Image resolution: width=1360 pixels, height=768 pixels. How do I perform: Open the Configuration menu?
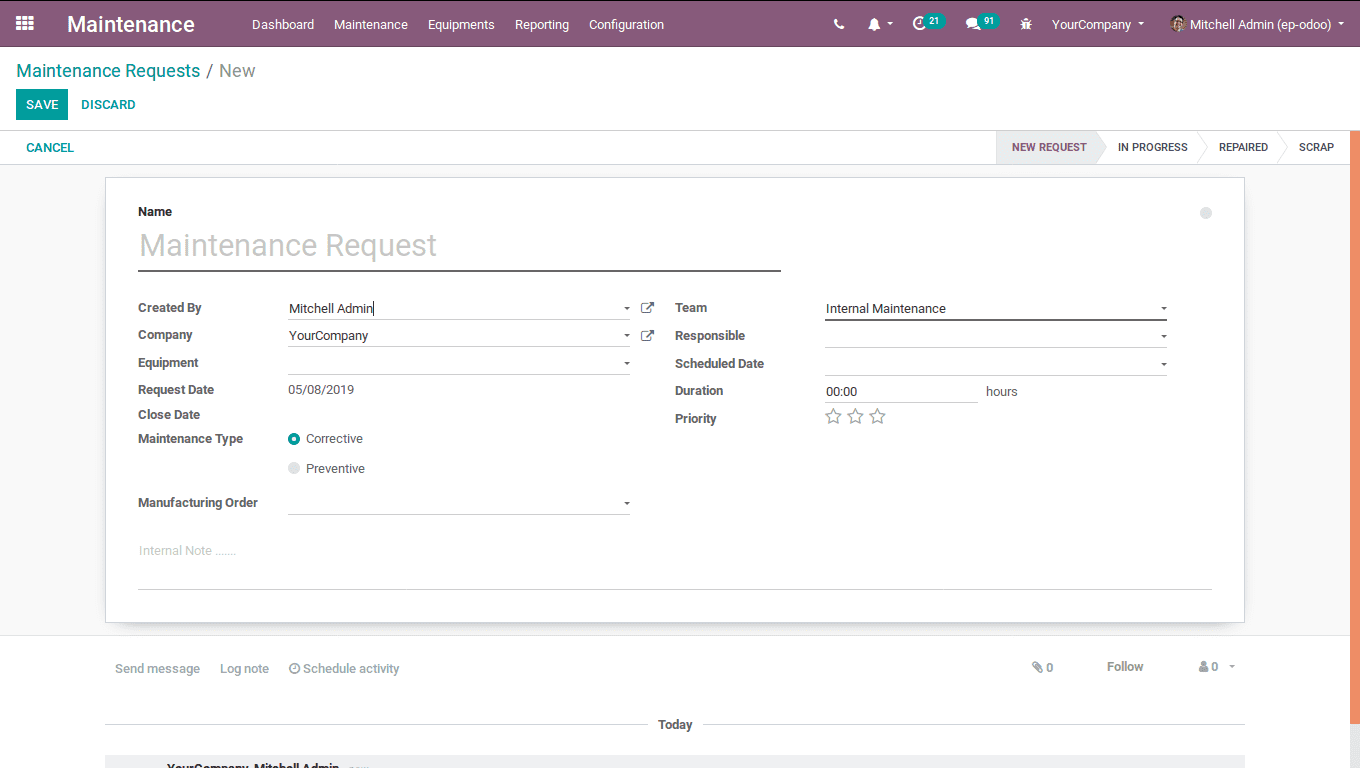pos(626,25)
